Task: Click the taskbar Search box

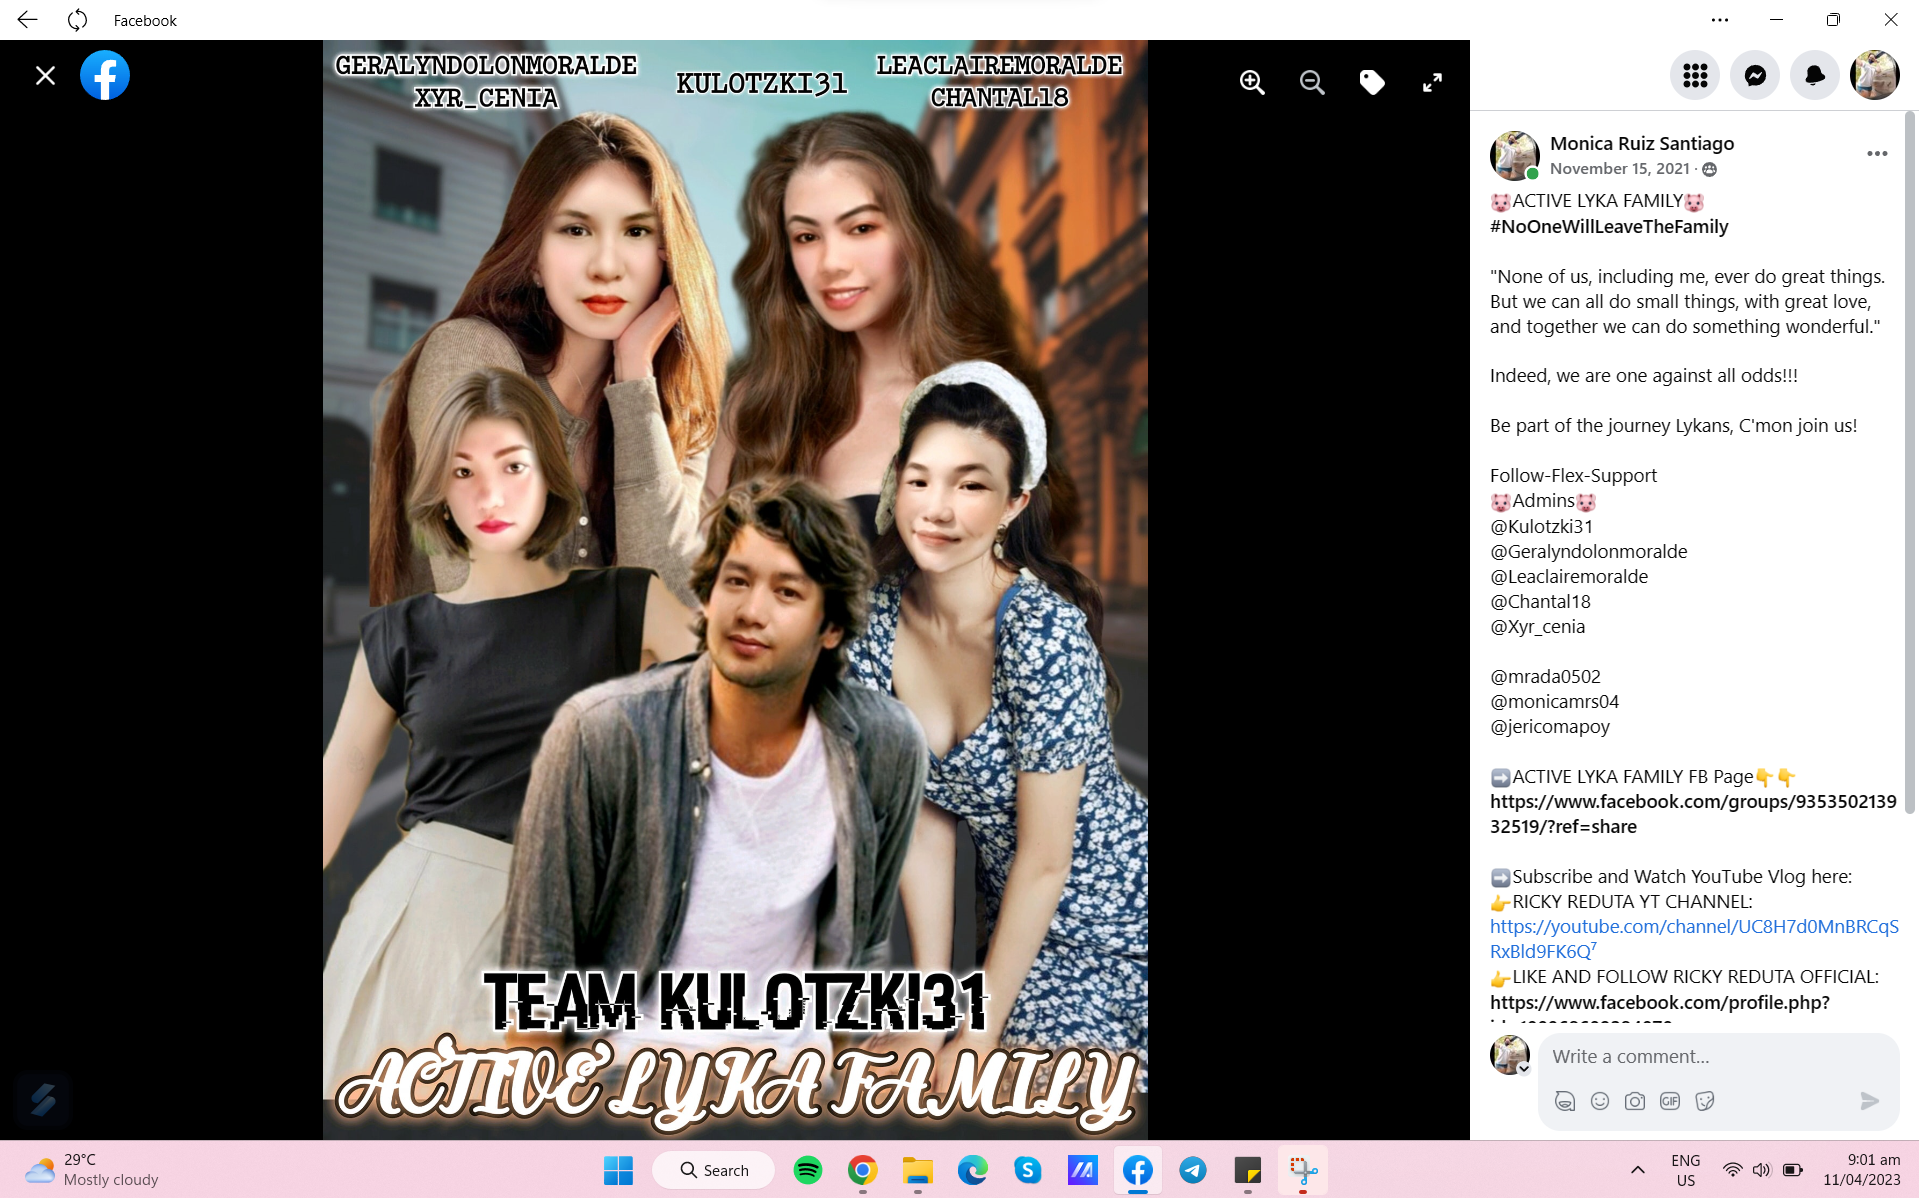Action: 714,1170
